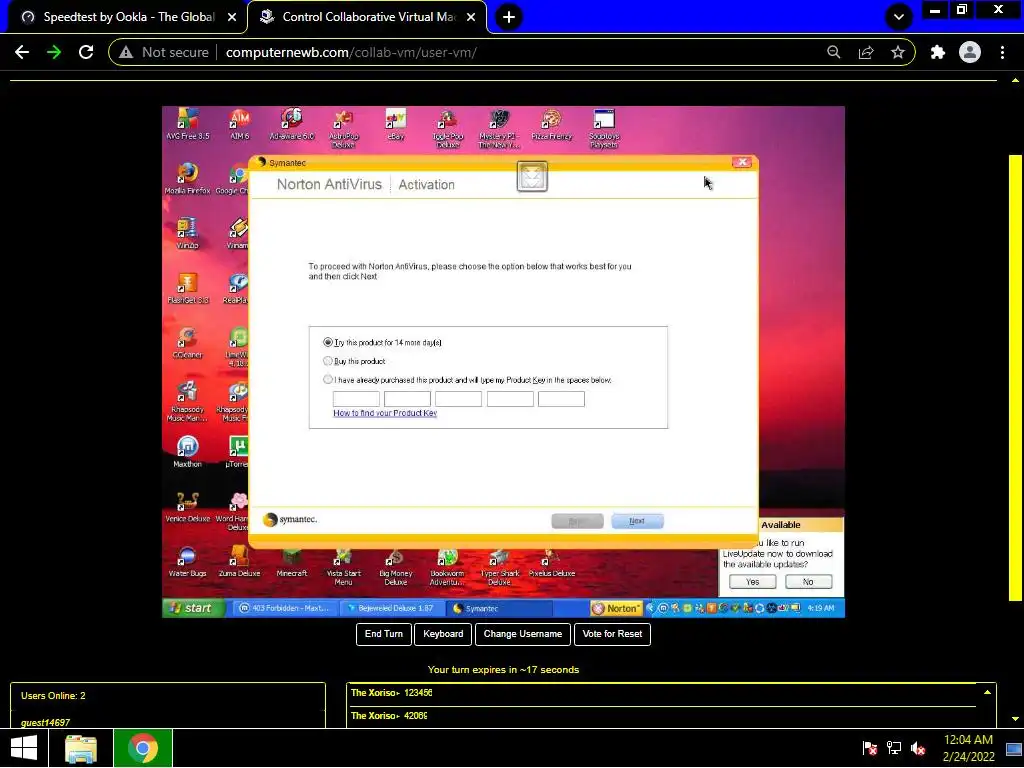This screenshot has height=768, width=1024.
Task: Open the AIM 6 desktop shortcut
Action: pos(240,124)
